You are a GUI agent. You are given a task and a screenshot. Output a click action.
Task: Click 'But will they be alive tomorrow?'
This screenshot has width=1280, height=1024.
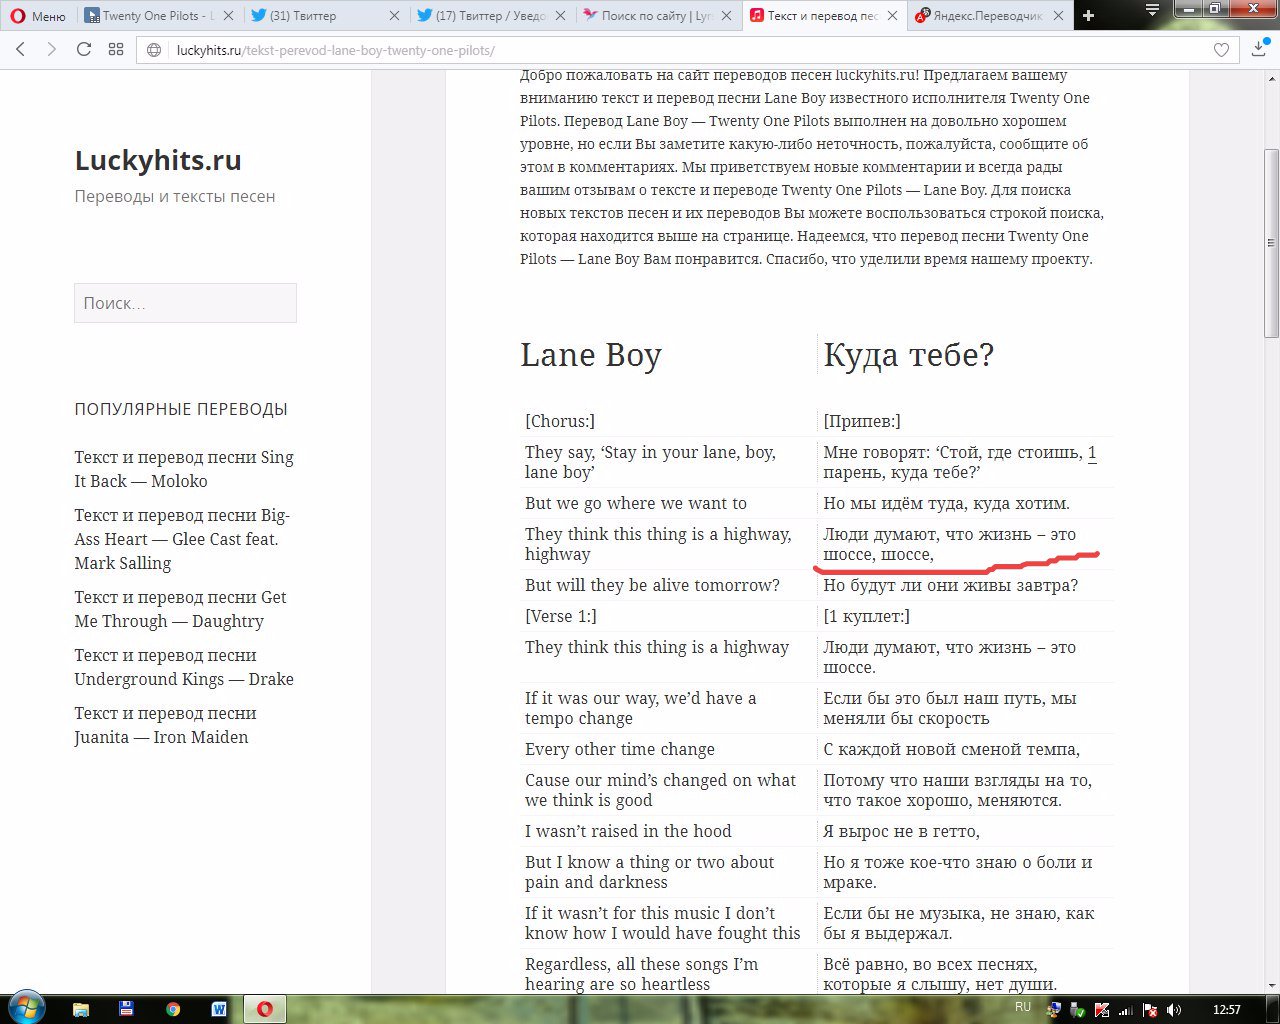click(652, 585)
